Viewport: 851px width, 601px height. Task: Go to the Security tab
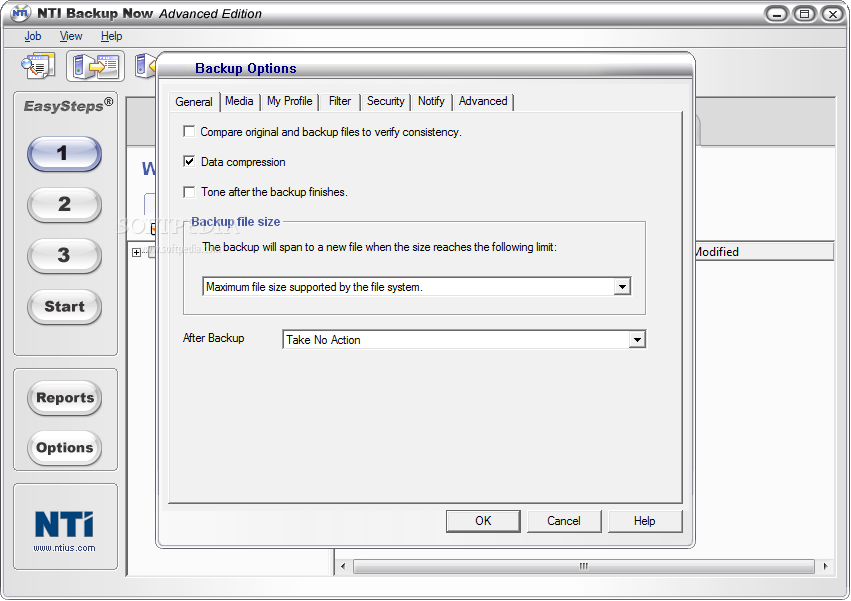coord(385,101)
